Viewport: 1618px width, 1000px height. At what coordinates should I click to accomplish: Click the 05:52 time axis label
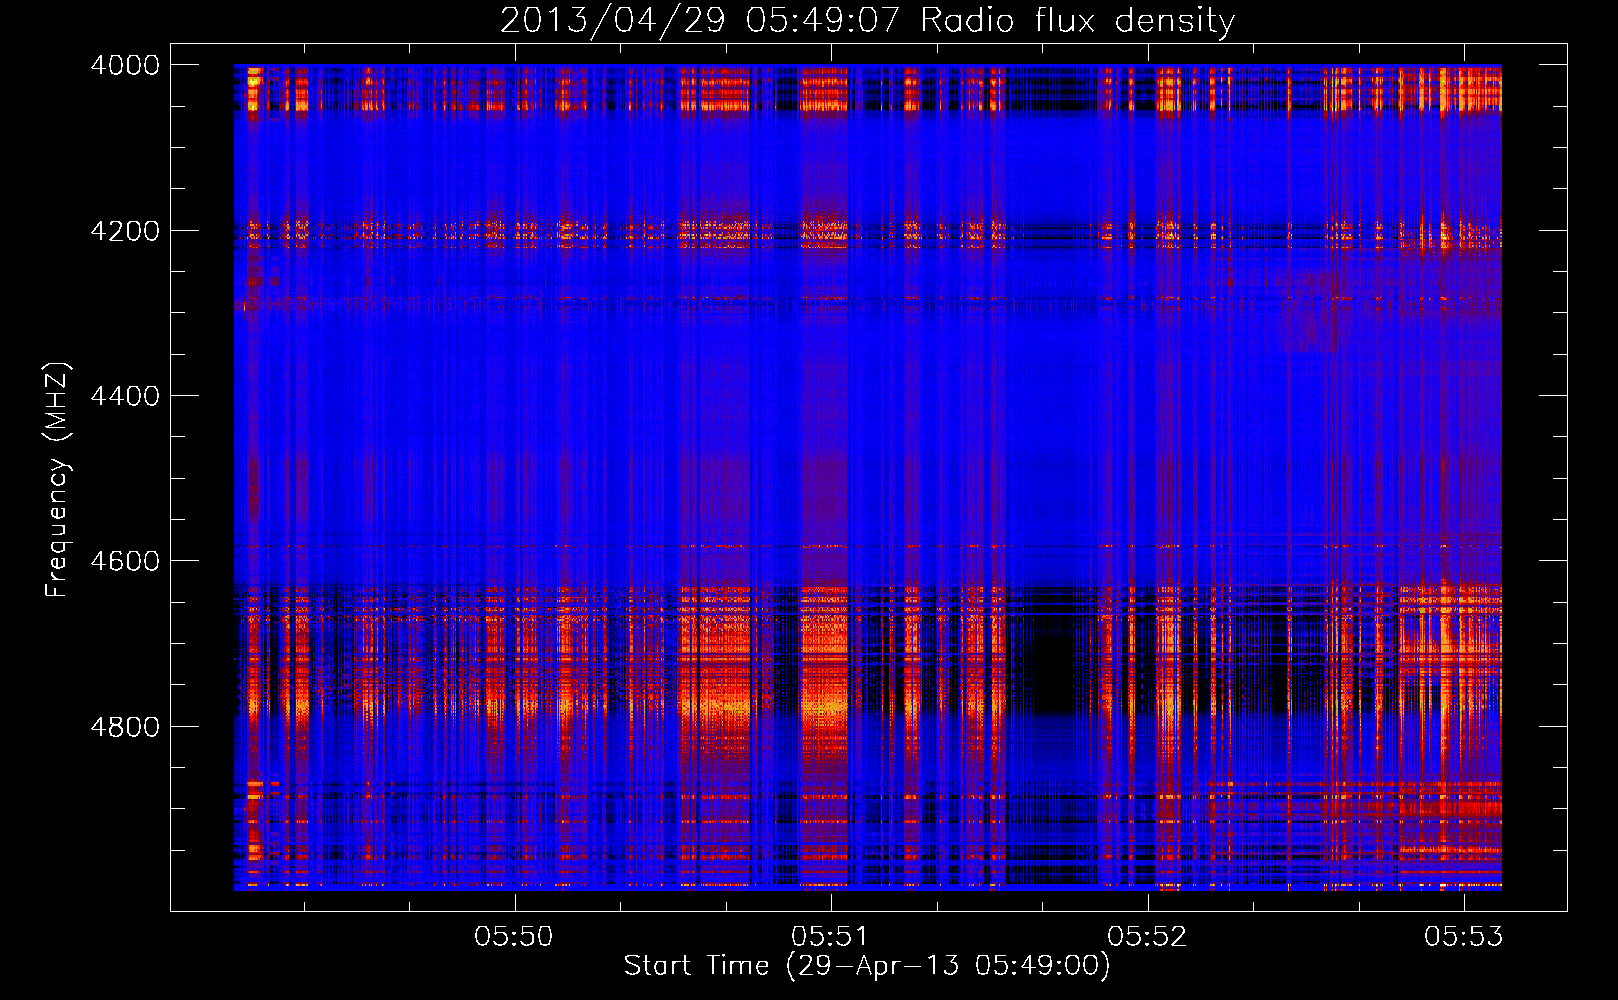click(1147, 936)
